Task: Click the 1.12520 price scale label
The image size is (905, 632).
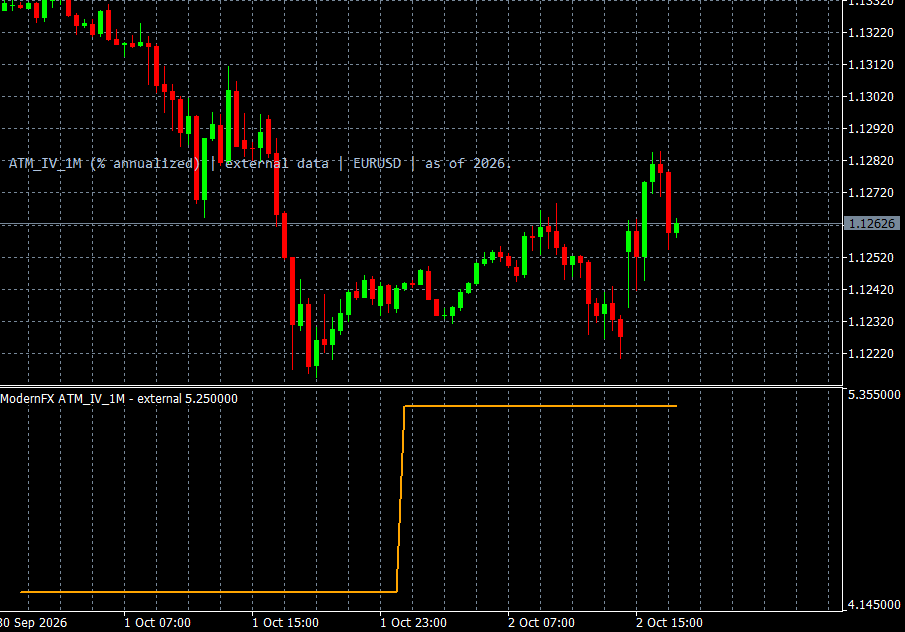Action: point(870,257)
